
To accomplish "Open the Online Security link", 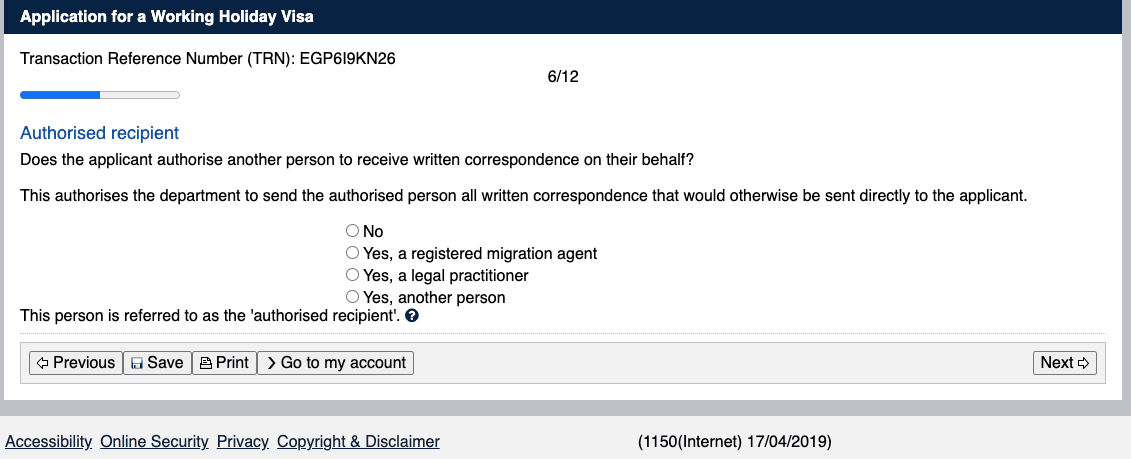I will 154,442.
